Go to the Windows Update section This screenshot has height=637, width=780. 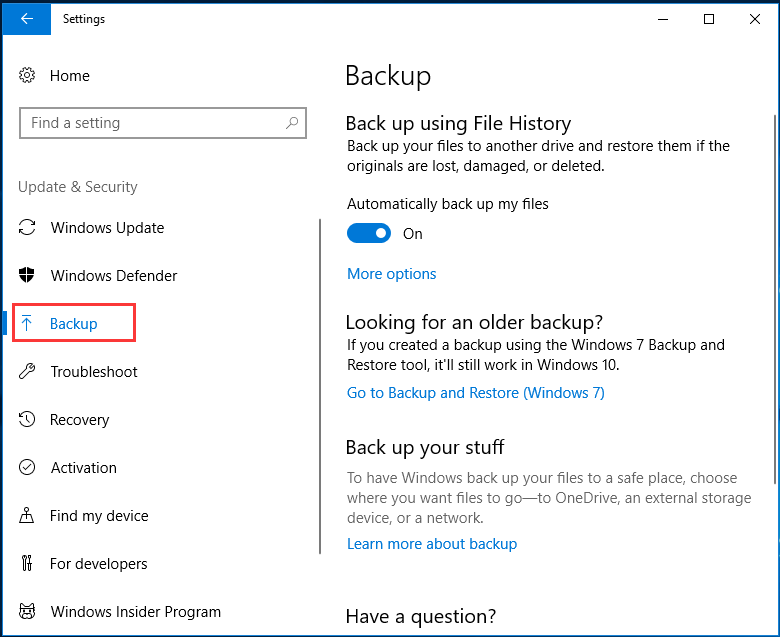click(x=107, y=227)
